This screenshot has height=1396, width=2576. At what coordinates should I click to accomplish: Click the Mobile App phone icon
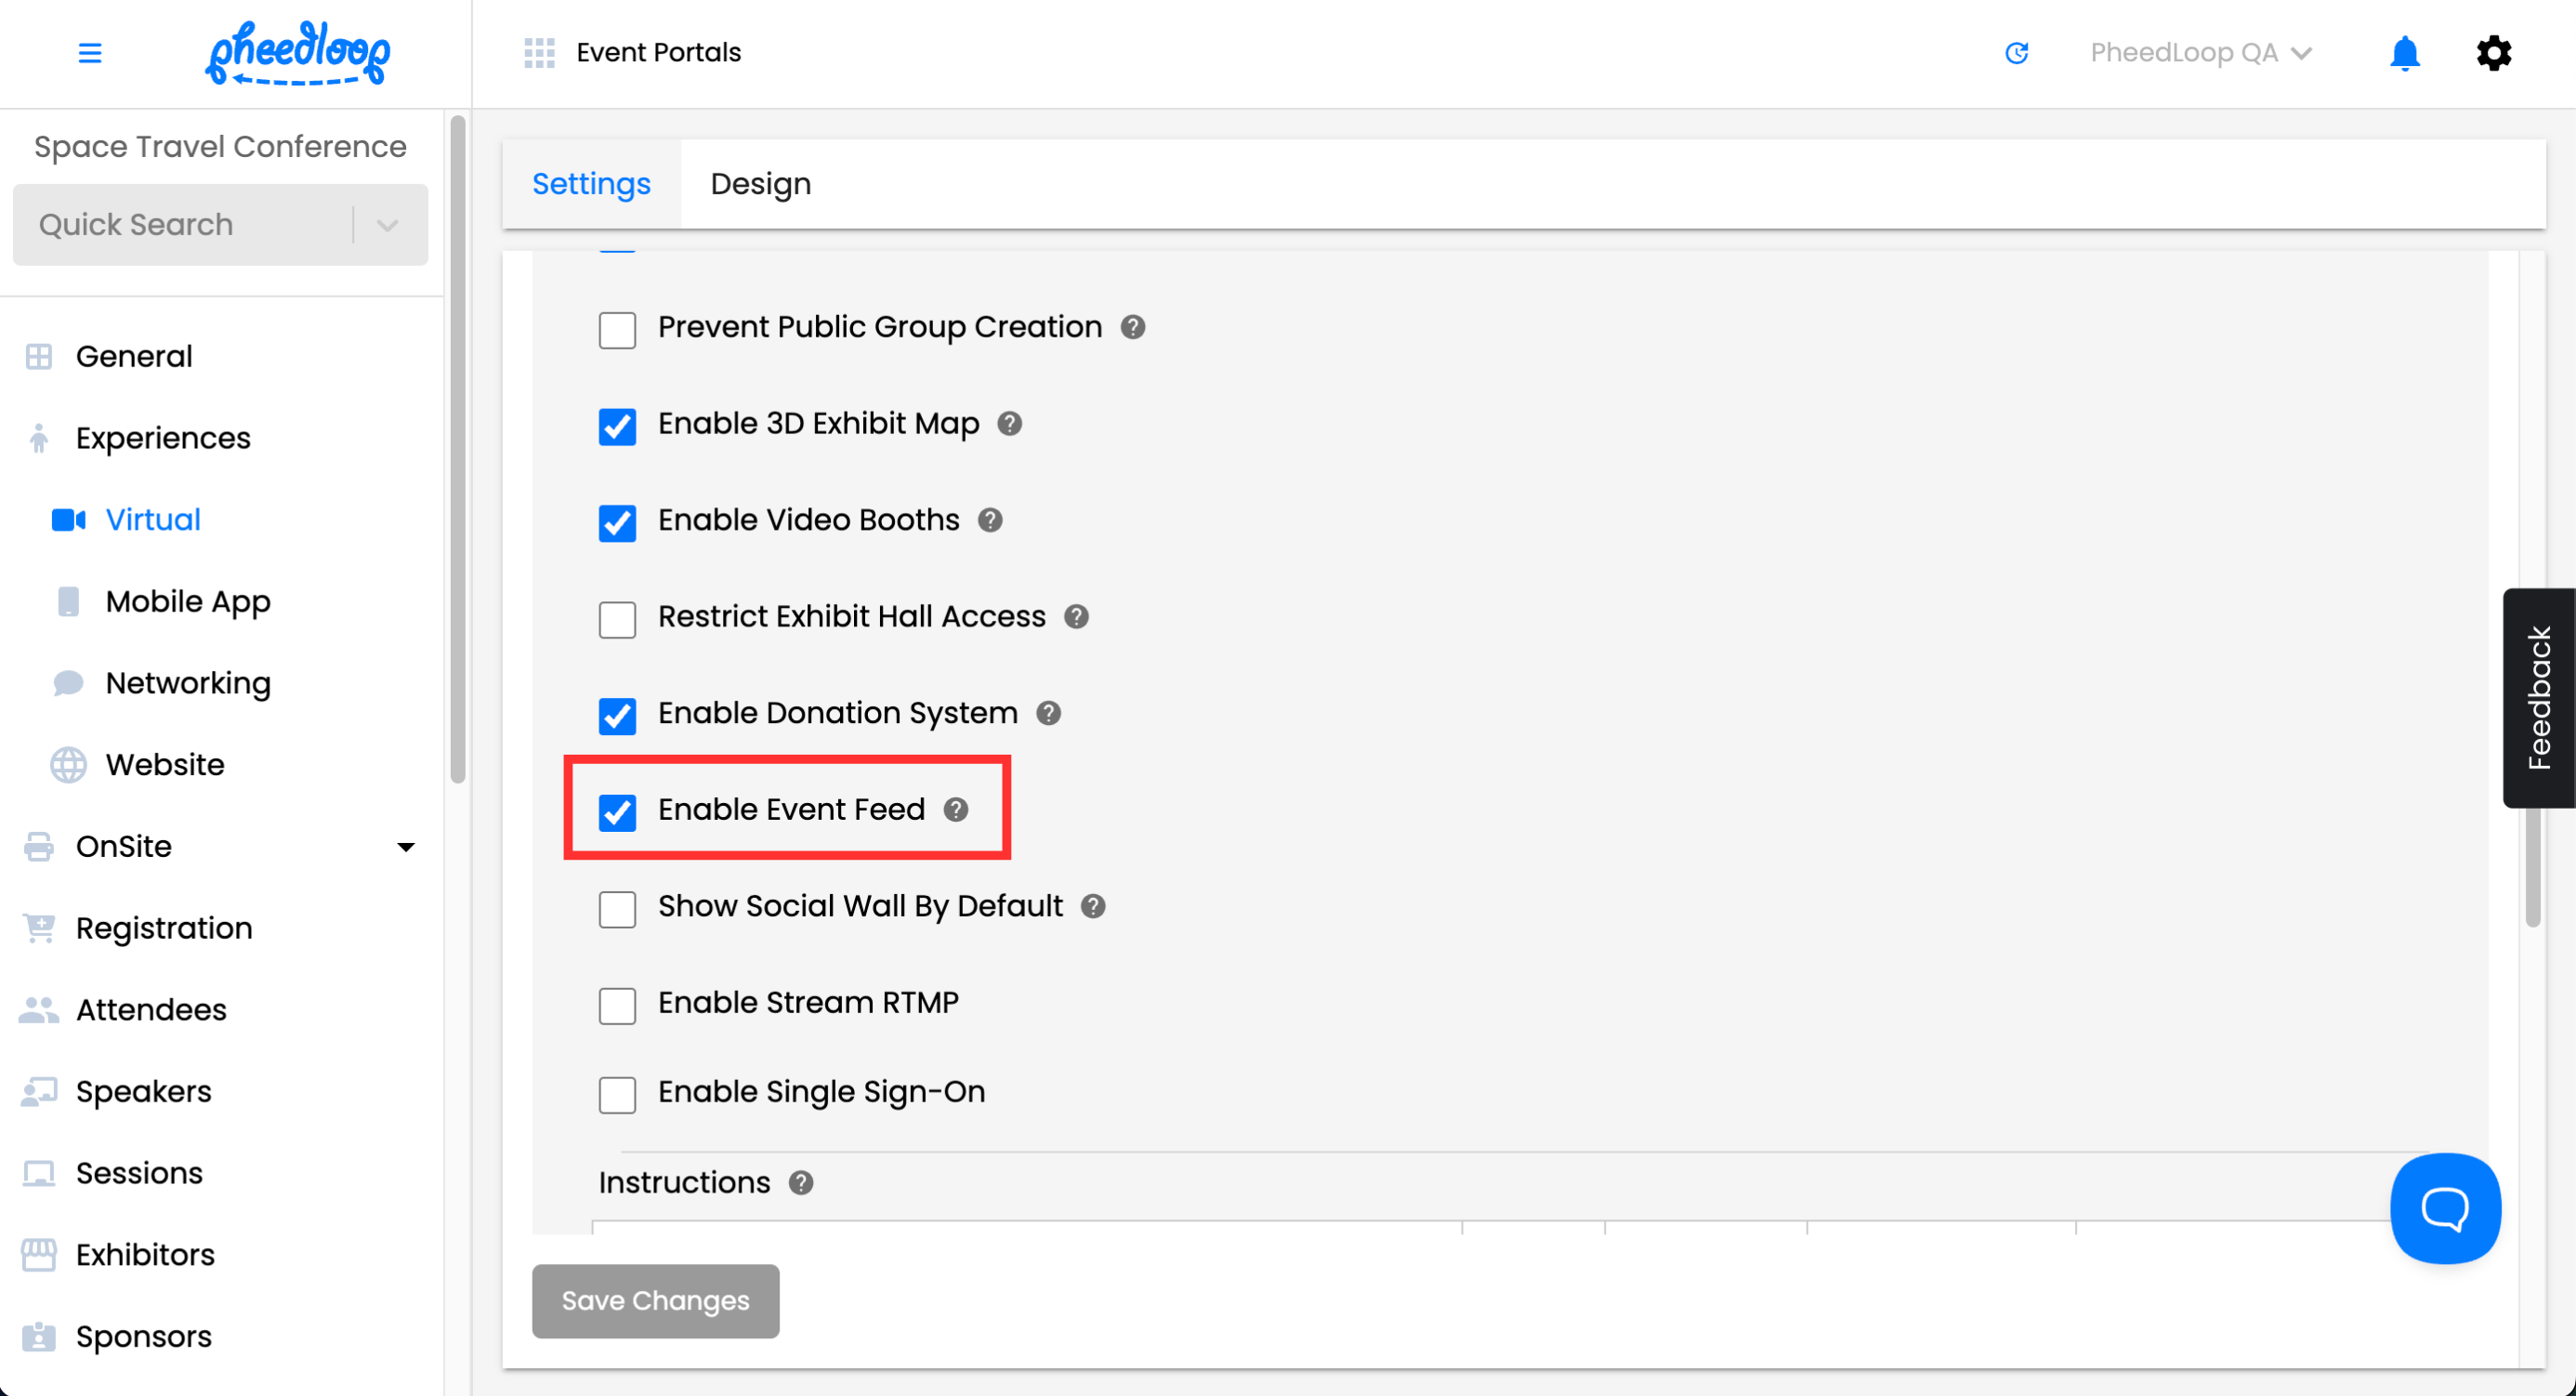[x=68, y=602]
